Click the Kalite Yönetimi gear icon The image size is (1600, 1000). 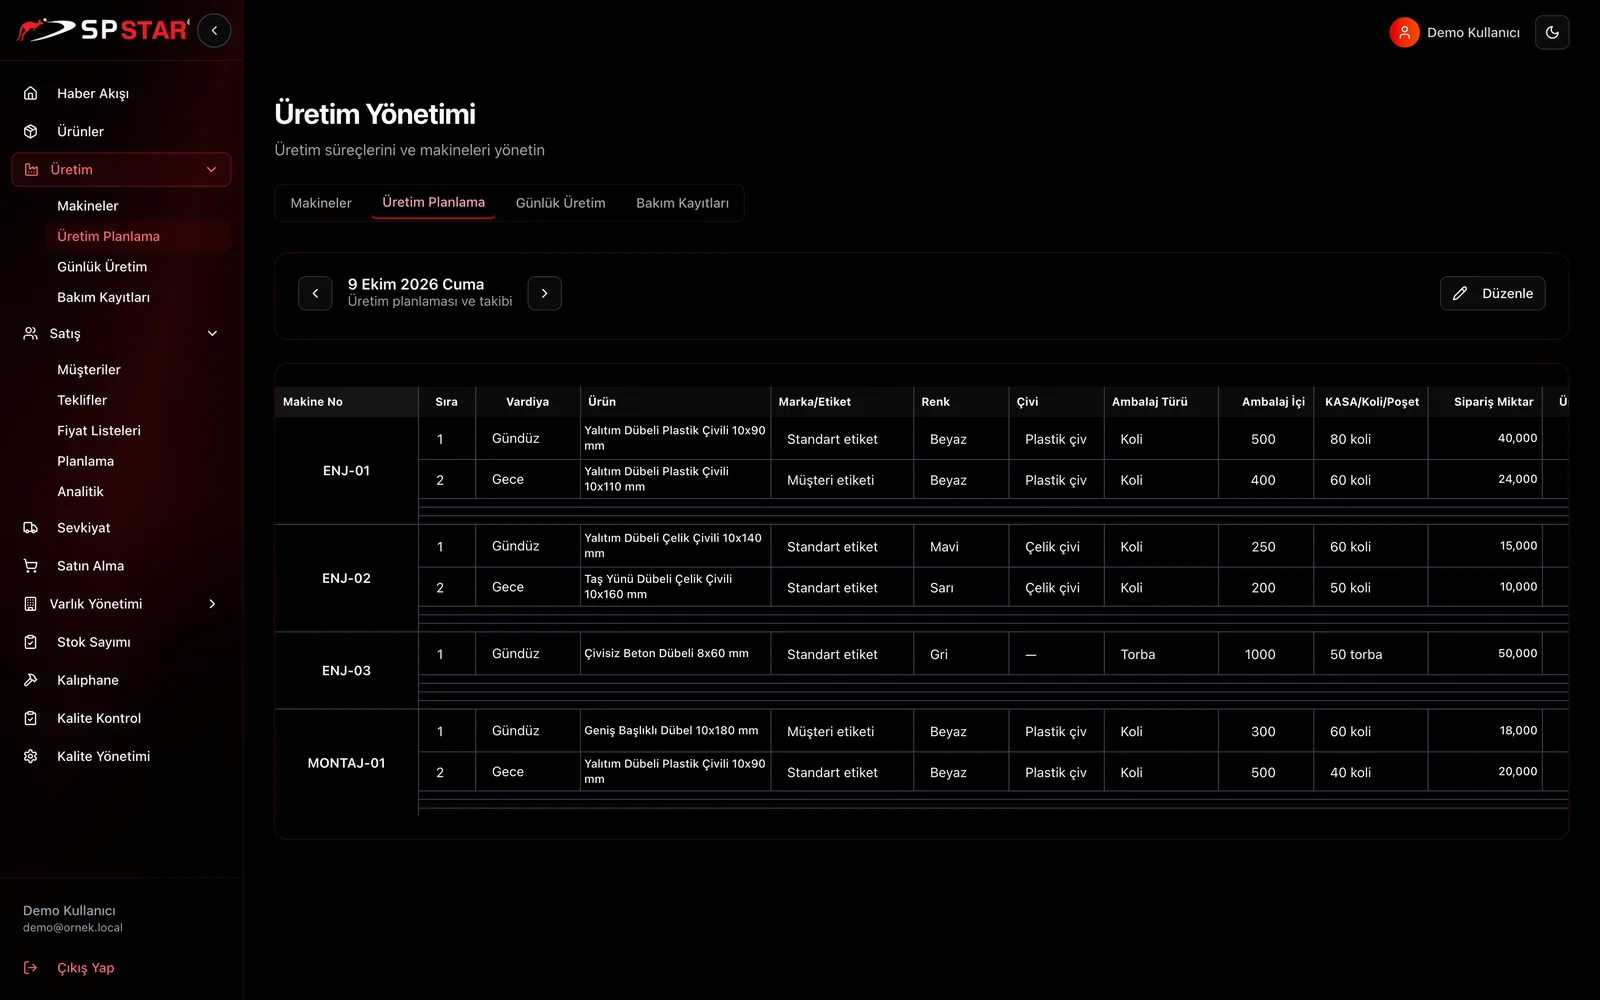click(31, 756)
